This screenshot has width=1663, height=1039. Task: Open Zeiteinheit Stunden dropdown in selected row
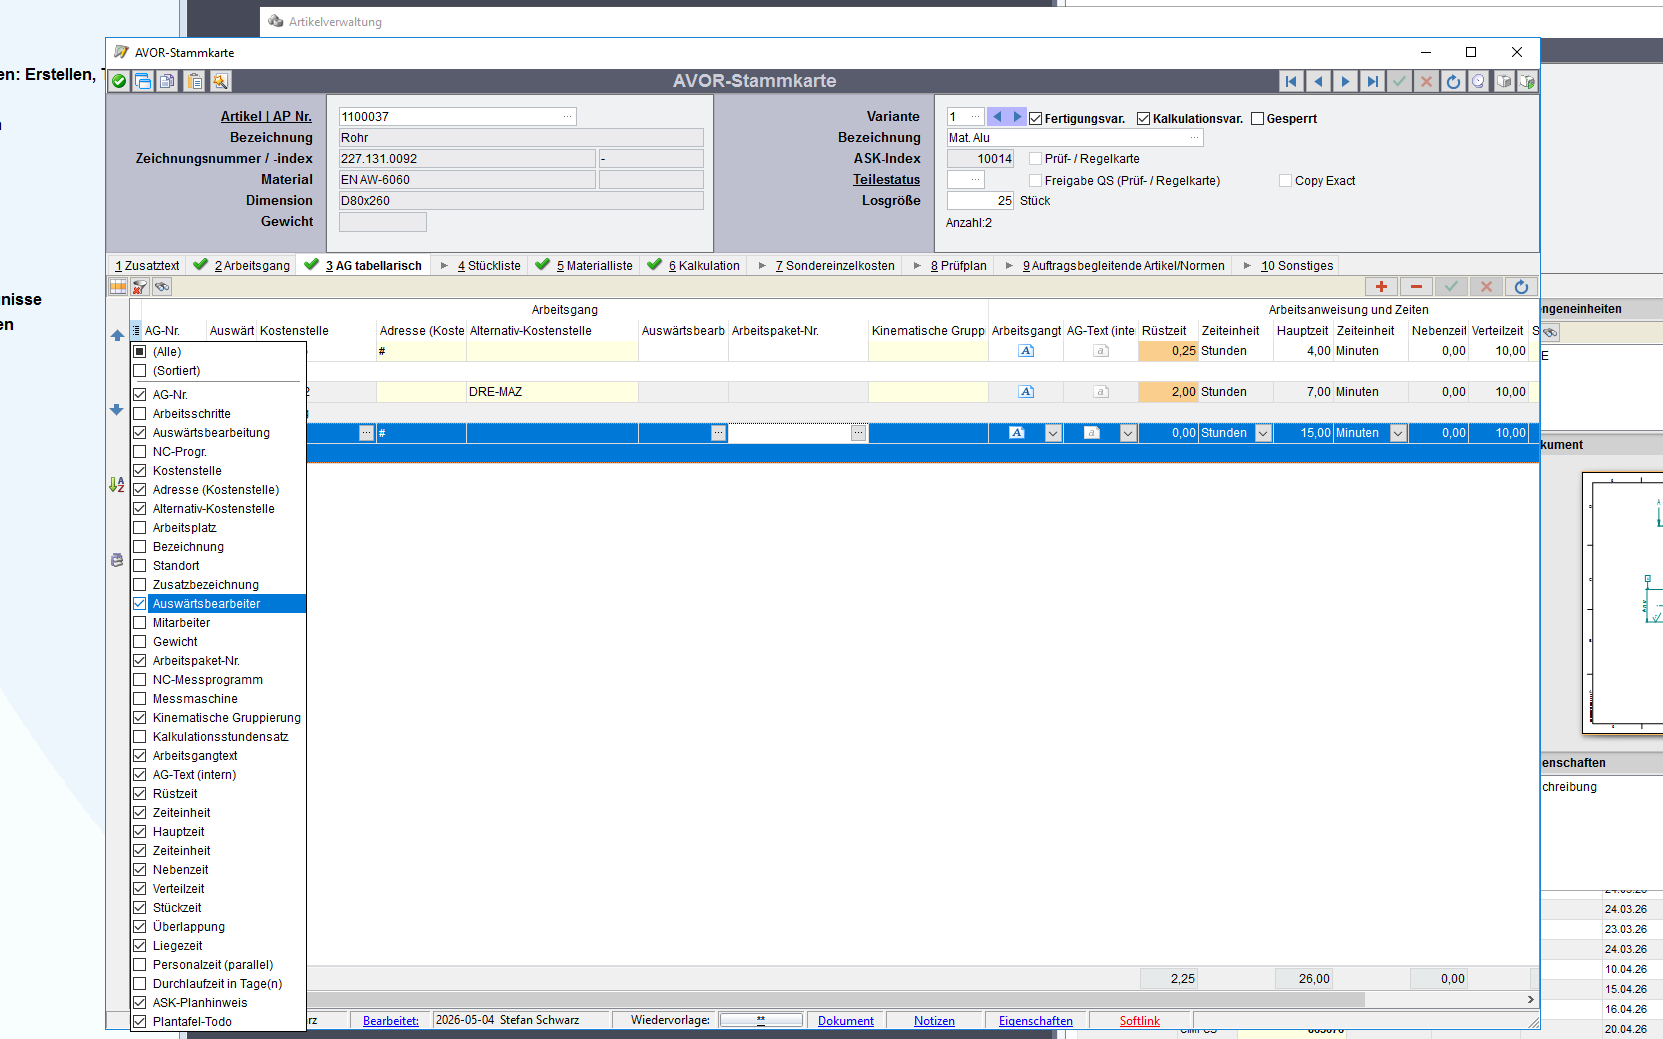[1263, 433]
